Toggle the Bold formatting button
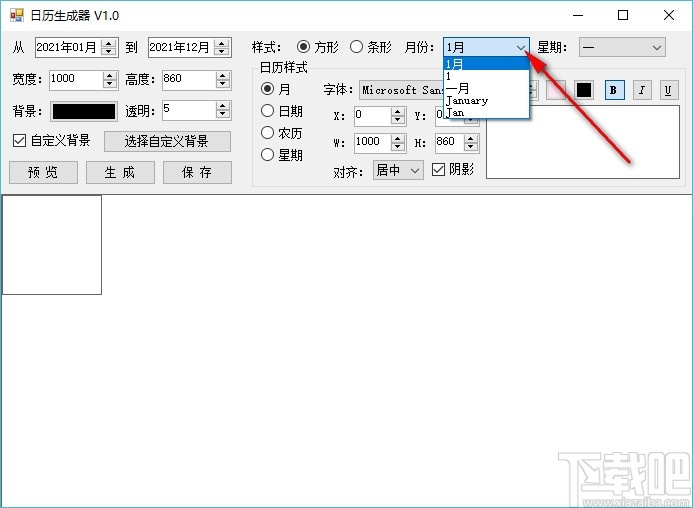The width and height of the screenshot is (693, 508). click(614, 90)
